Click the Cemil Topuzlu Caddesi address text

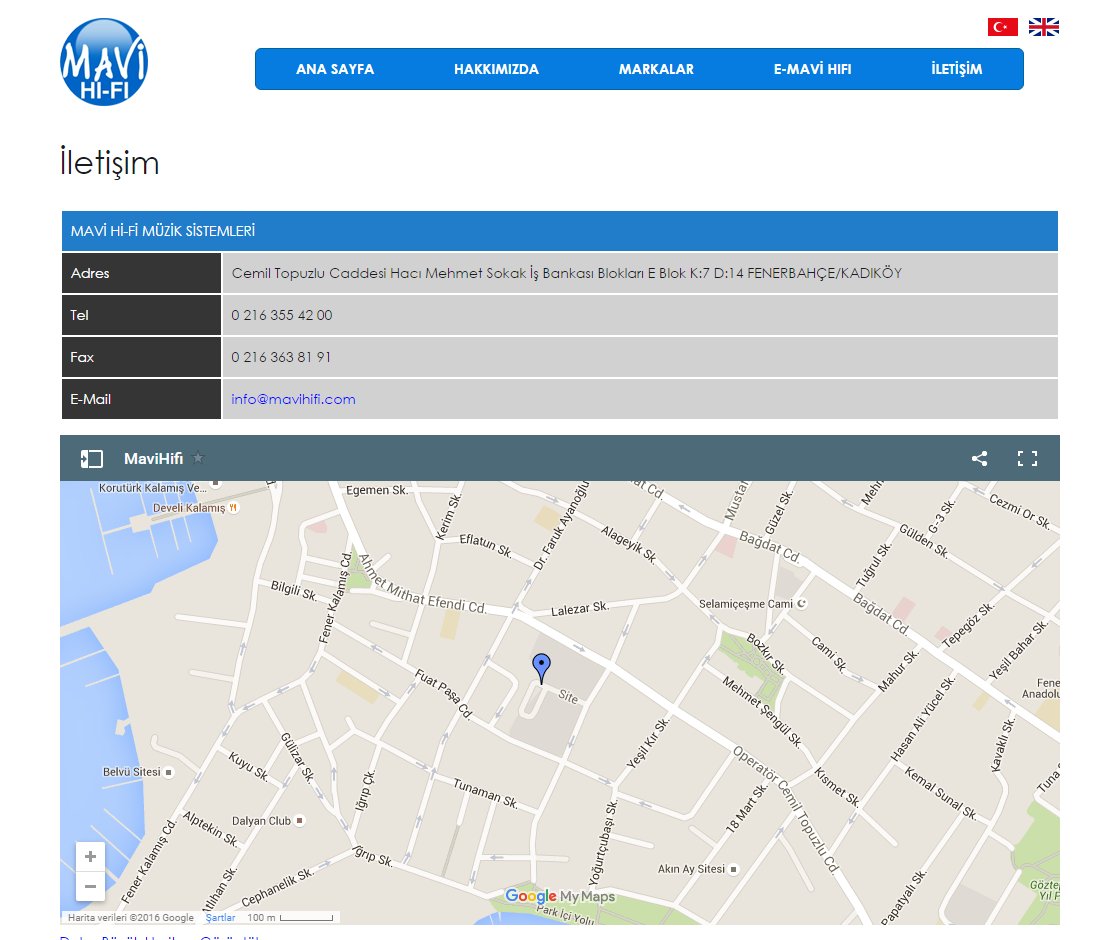coord(567,273)
